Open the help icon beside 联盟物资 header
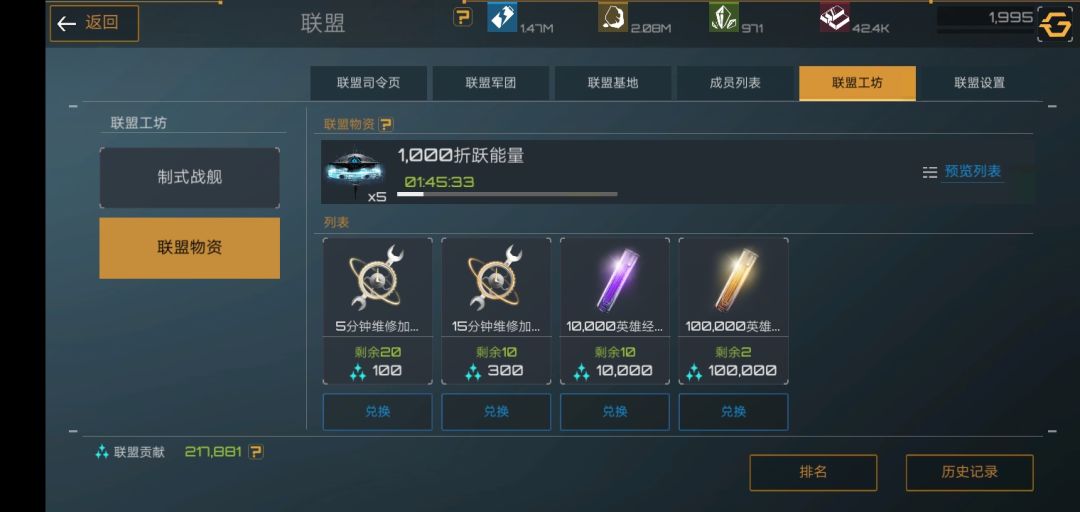The image size is (1080, 512). (386, 124)
